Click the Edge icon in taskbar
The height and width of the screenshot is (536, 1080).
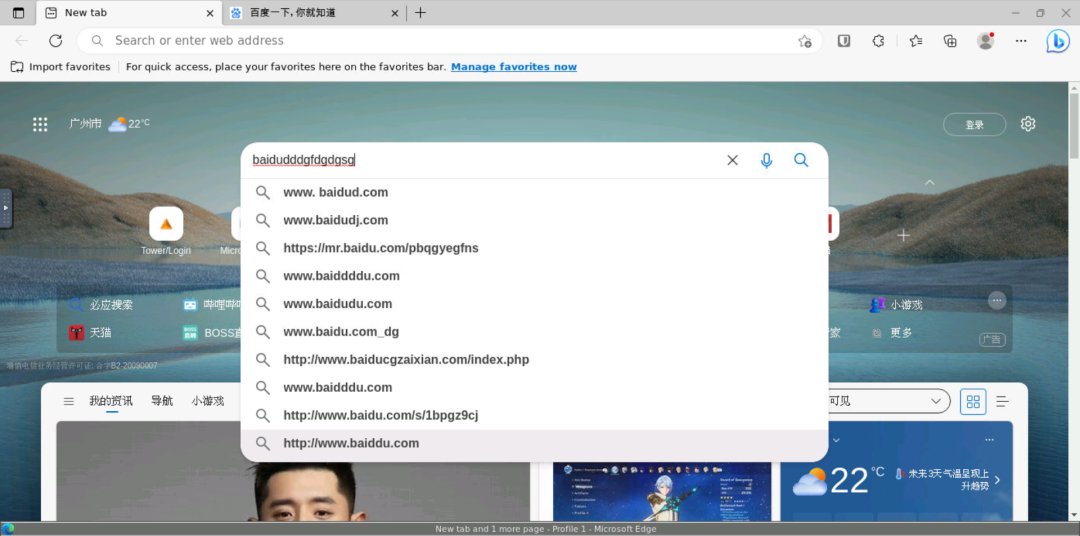tap(8, 529)
